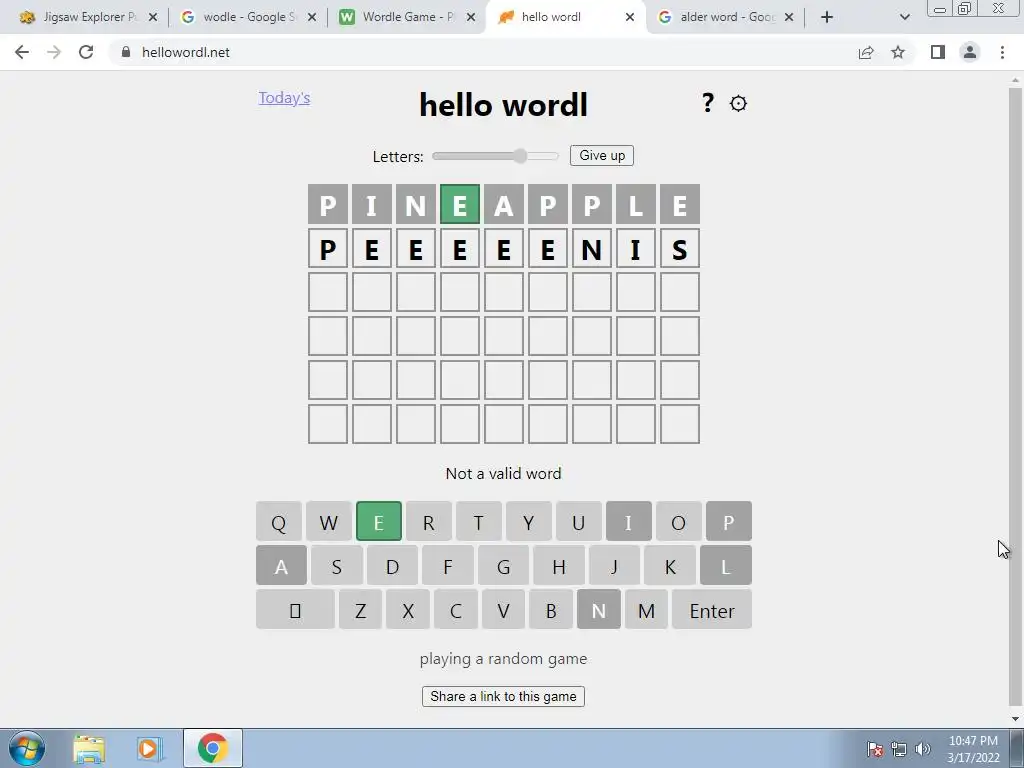
Task: Click the 'Not a valid word' message
Action: point(503,473)
